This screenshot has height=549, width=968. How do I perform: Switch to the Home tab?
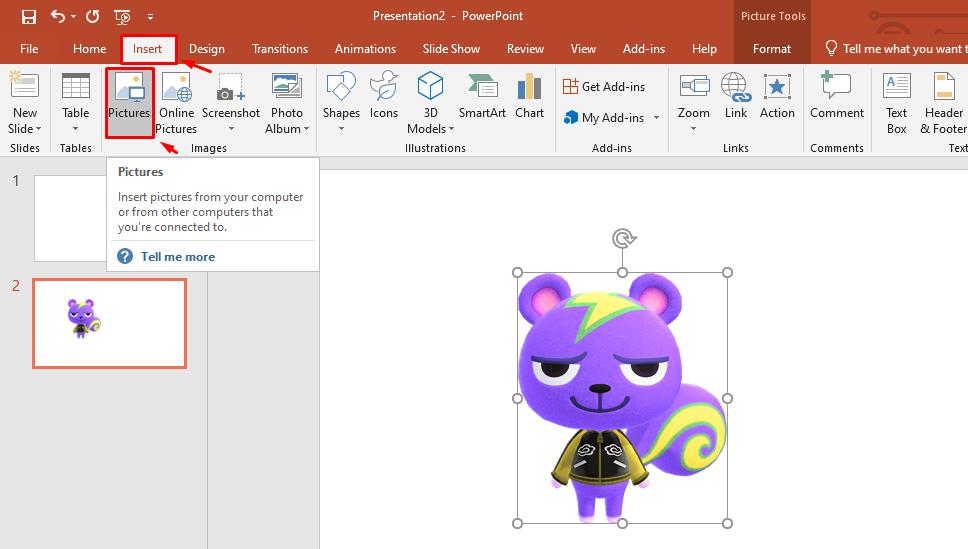[x=90, y=49]
